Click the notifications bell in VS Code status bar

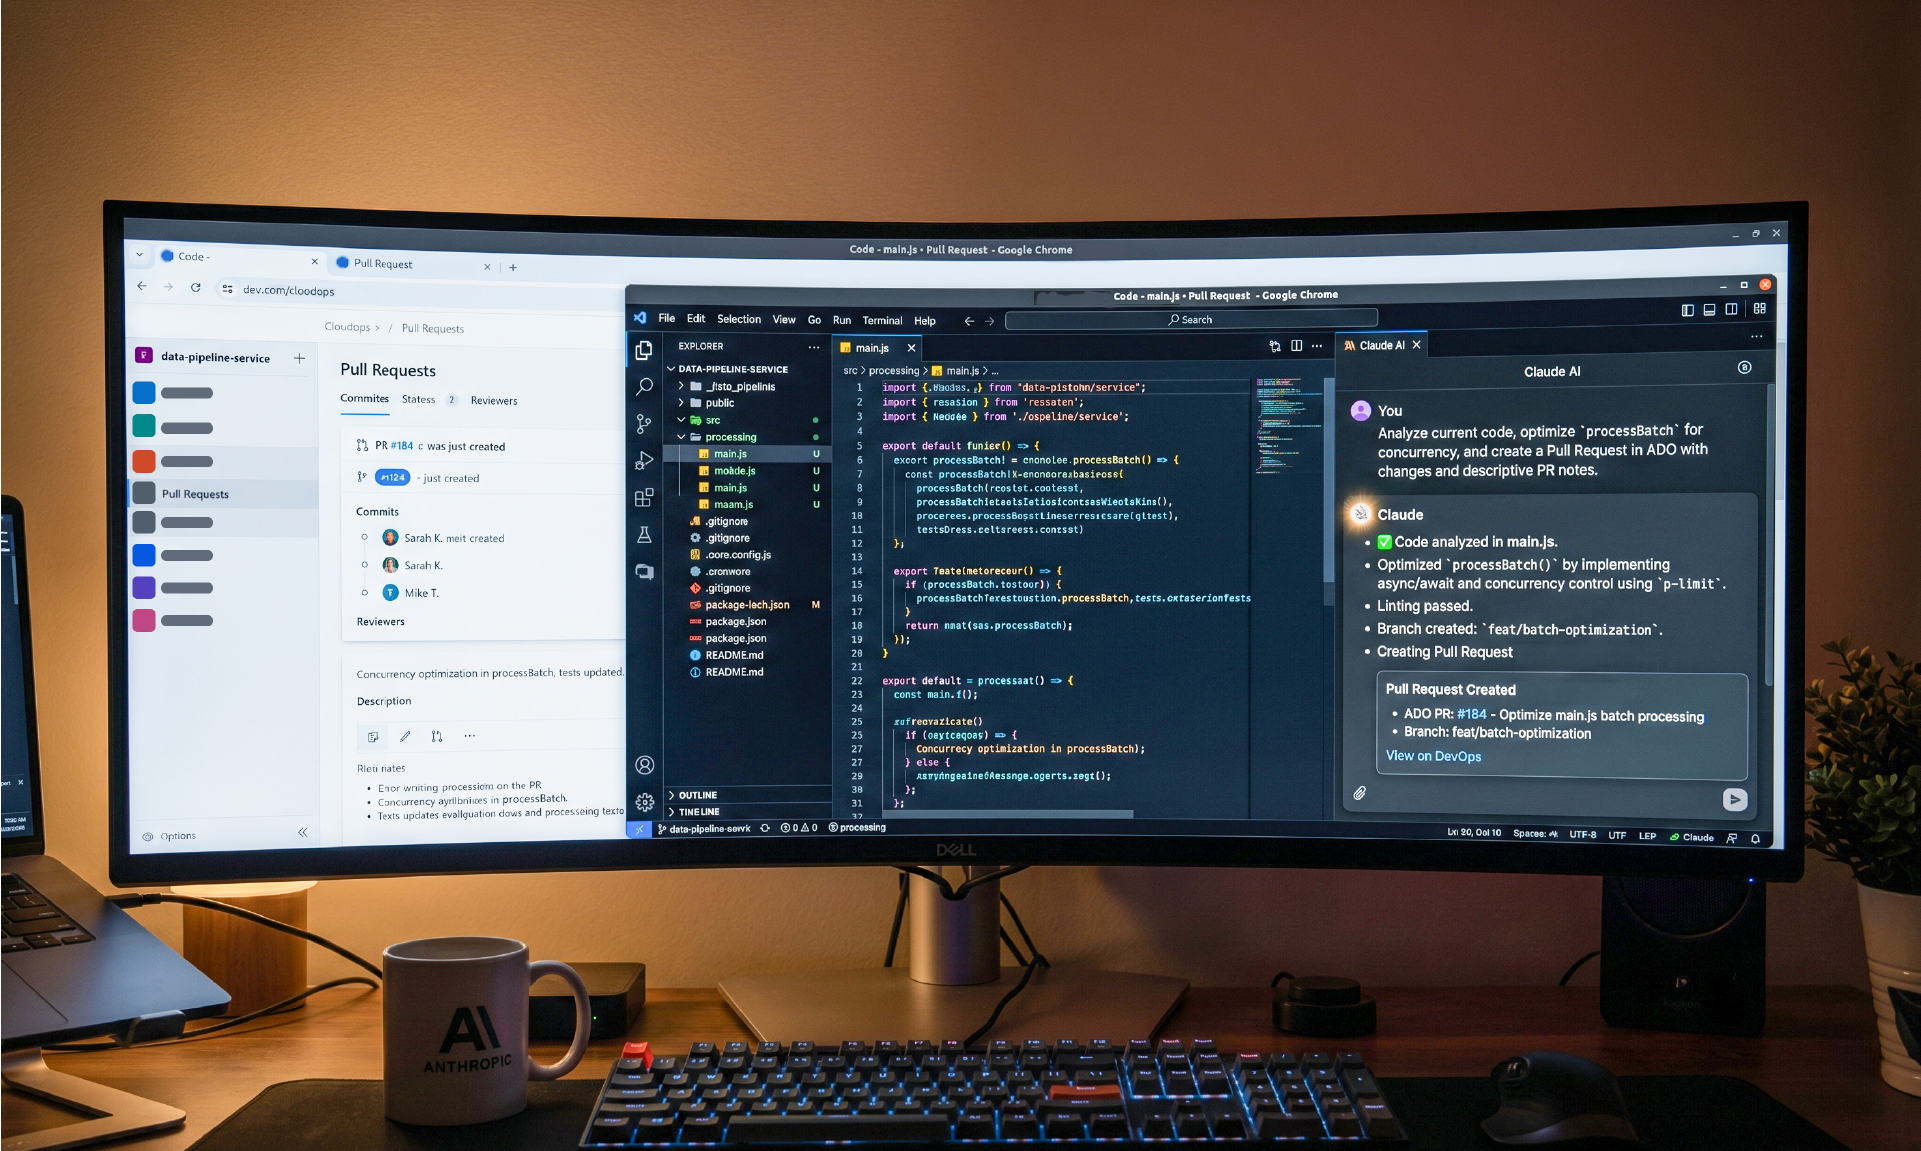(1755, 839)
